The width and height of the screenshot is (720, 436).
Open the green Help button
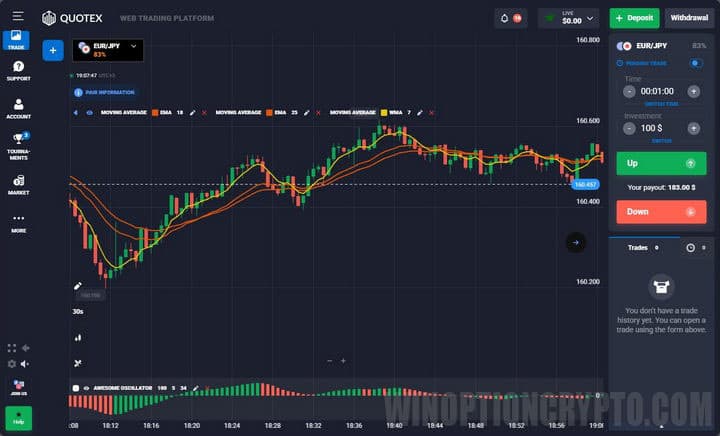click(18, 418)
